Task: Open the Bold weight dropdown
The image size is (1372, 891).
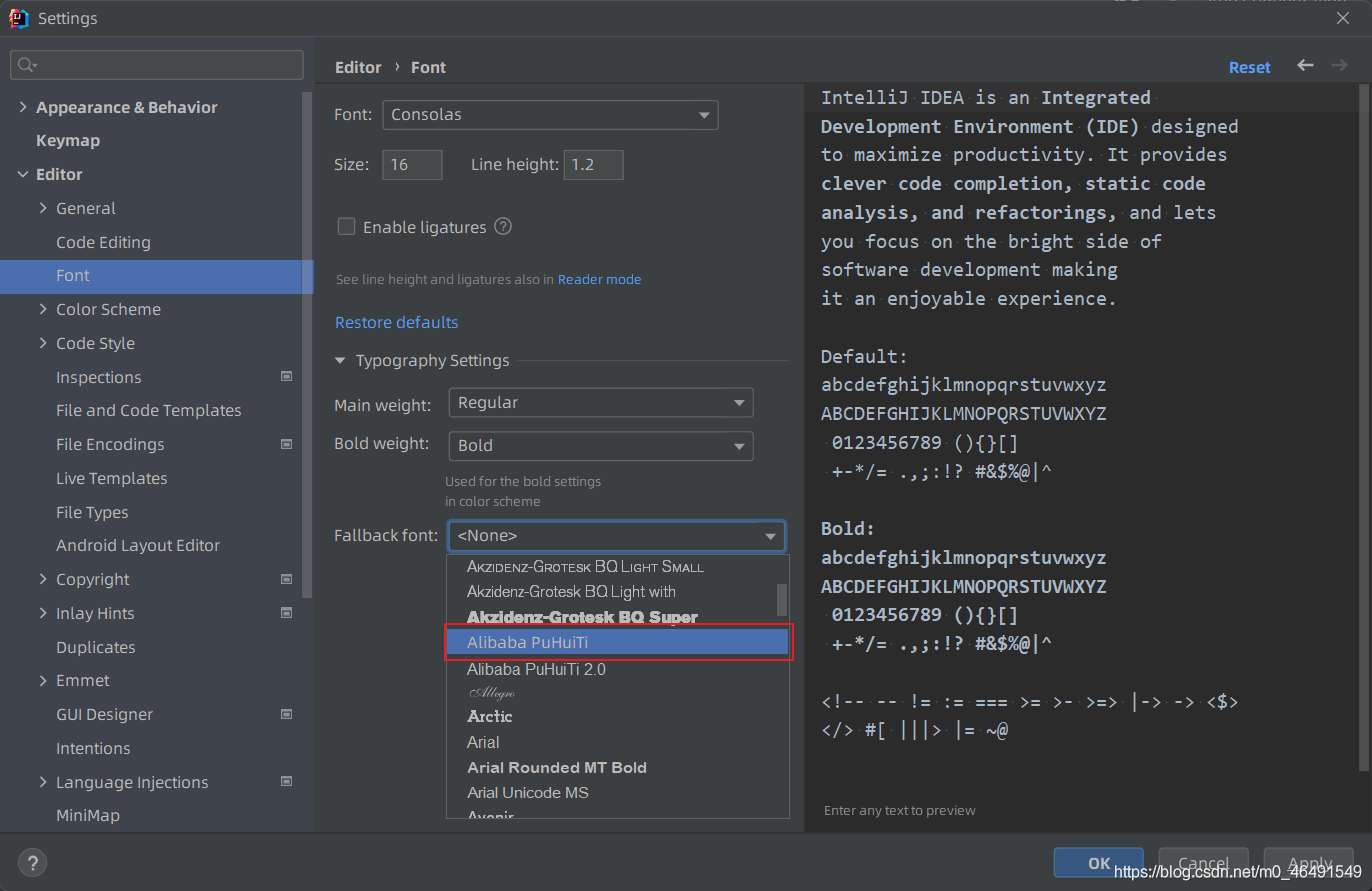Action: tap(601, 445)
